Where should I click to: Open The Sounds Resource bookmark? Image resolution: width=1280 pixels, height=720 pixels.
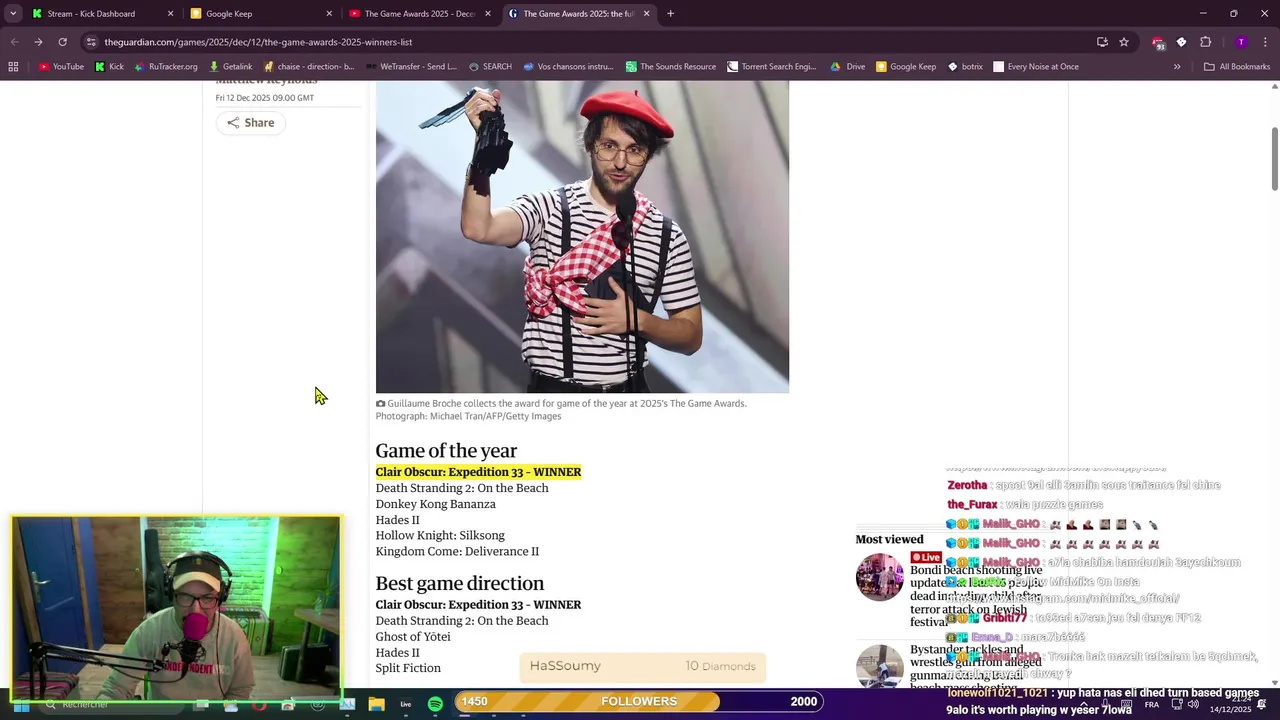click(x=671, y=67)
